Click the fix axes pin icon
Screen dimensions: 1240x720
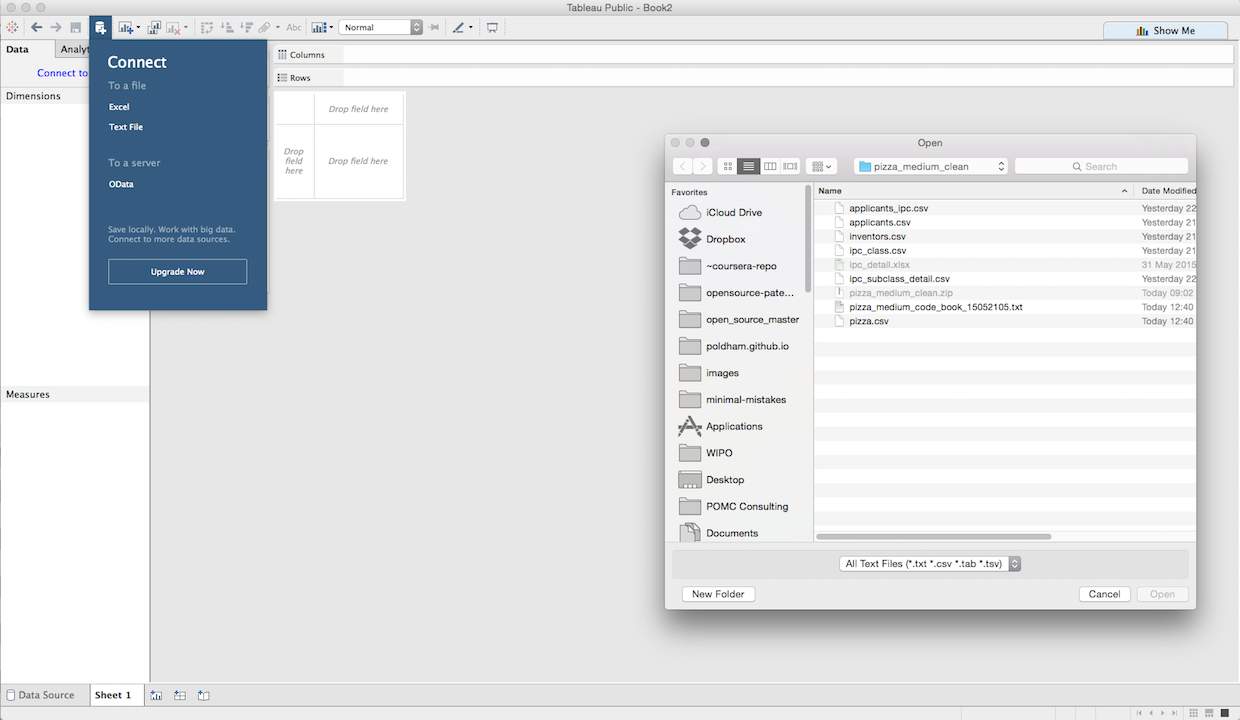click(434, 28)
